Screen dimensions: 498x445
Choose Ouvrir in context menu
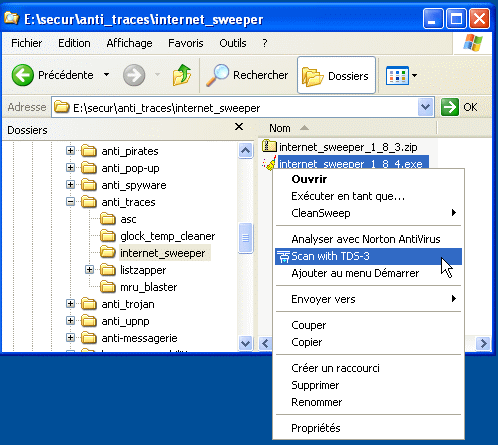[x=368, y=179]
